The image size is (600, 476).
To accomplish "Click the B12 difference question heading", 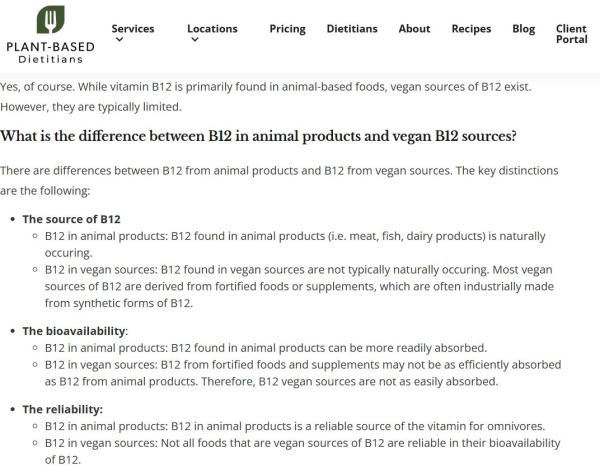I will tap(258, 136).
